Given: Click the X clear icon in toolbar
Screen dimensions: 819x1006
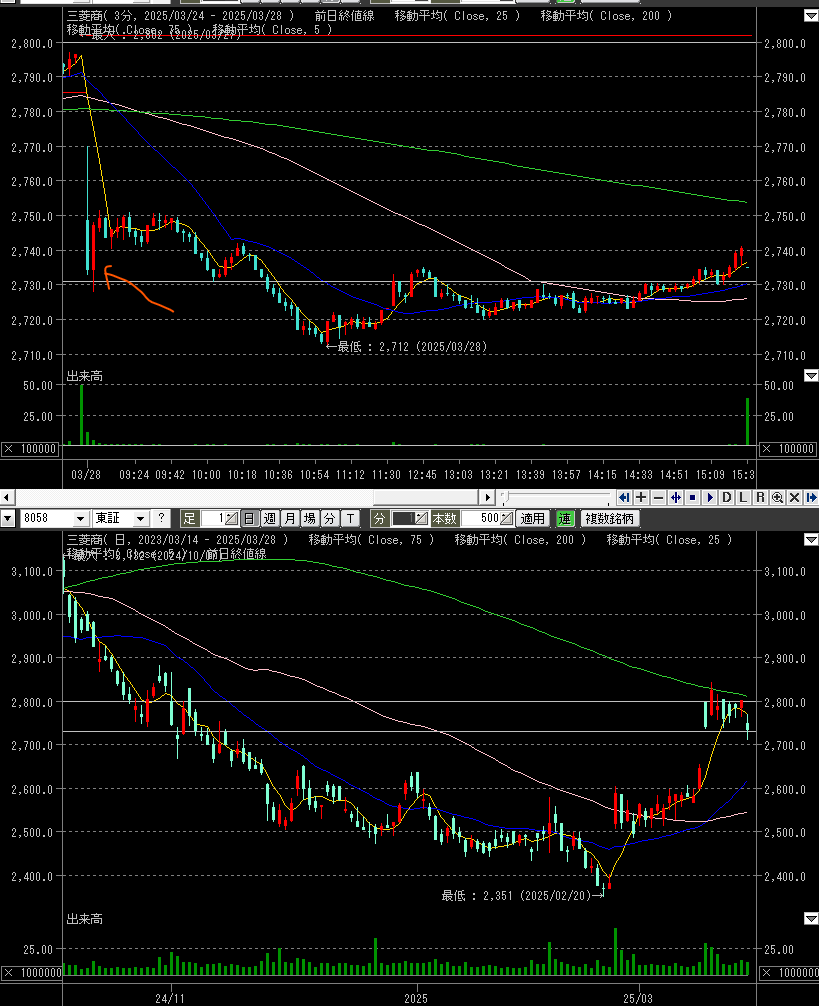Looking at the screenshot, I should coord(794,497).
